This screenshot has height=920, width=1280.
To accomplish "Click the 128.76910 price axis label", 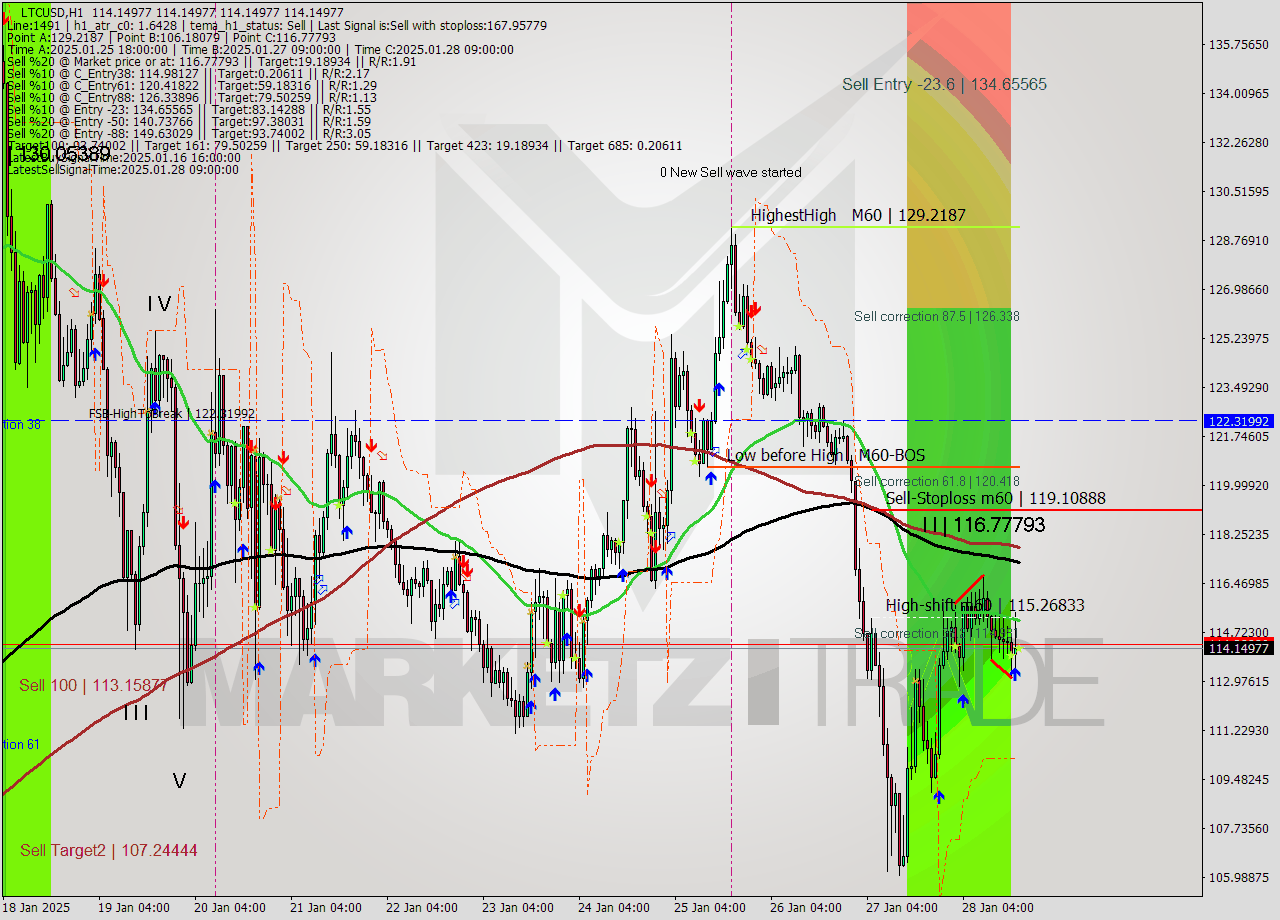I will [x=1239, y=240].
